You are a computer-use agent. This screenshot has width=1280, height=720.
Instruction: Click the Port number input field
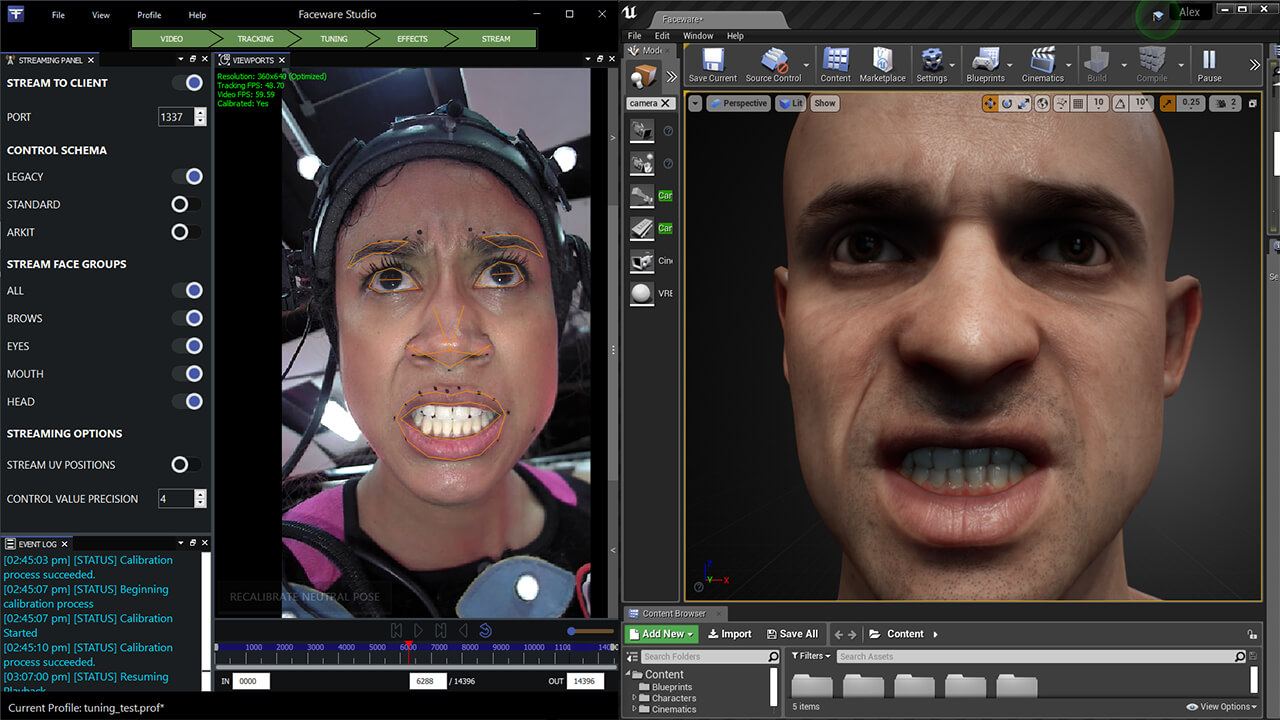(175, 117)
